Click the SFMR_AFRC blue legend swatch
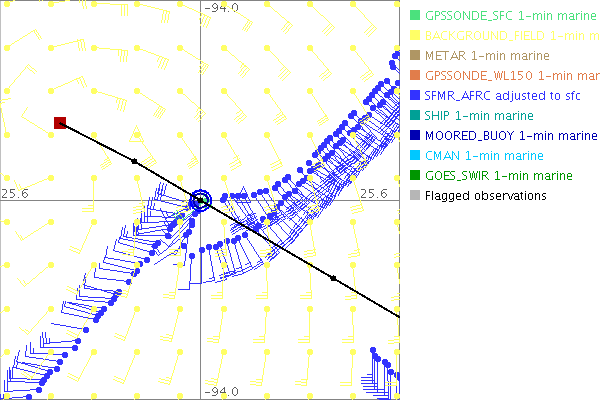 [x=414, y=96]
